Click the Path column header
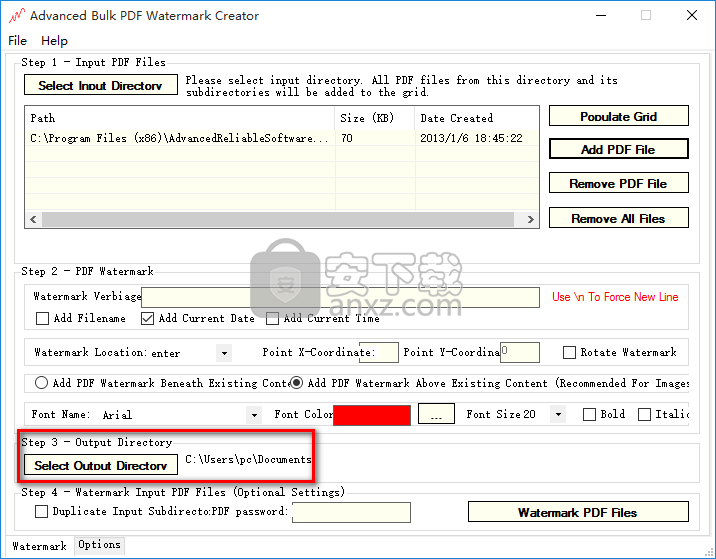 coord(180,118)
